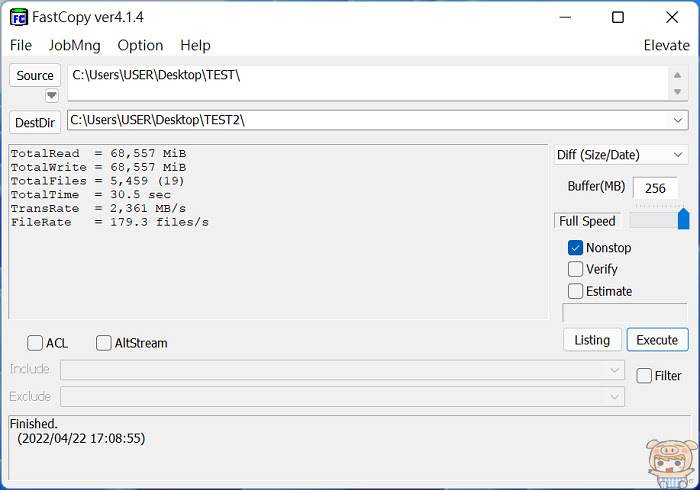This screenshot has width=700, height=490.
Task: Click the FileRate = 179.3 files/s line
Action: click(110, 222)
